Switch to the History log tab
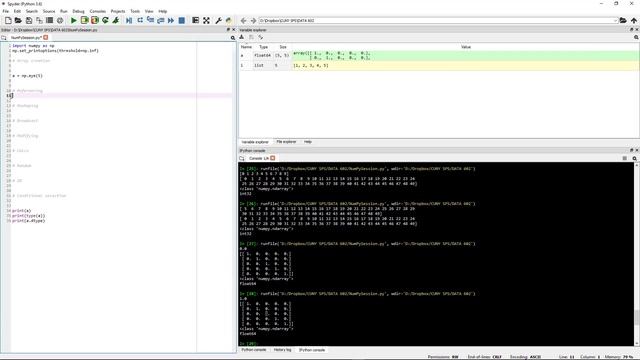The image size is (640, 360). (282, 350)
